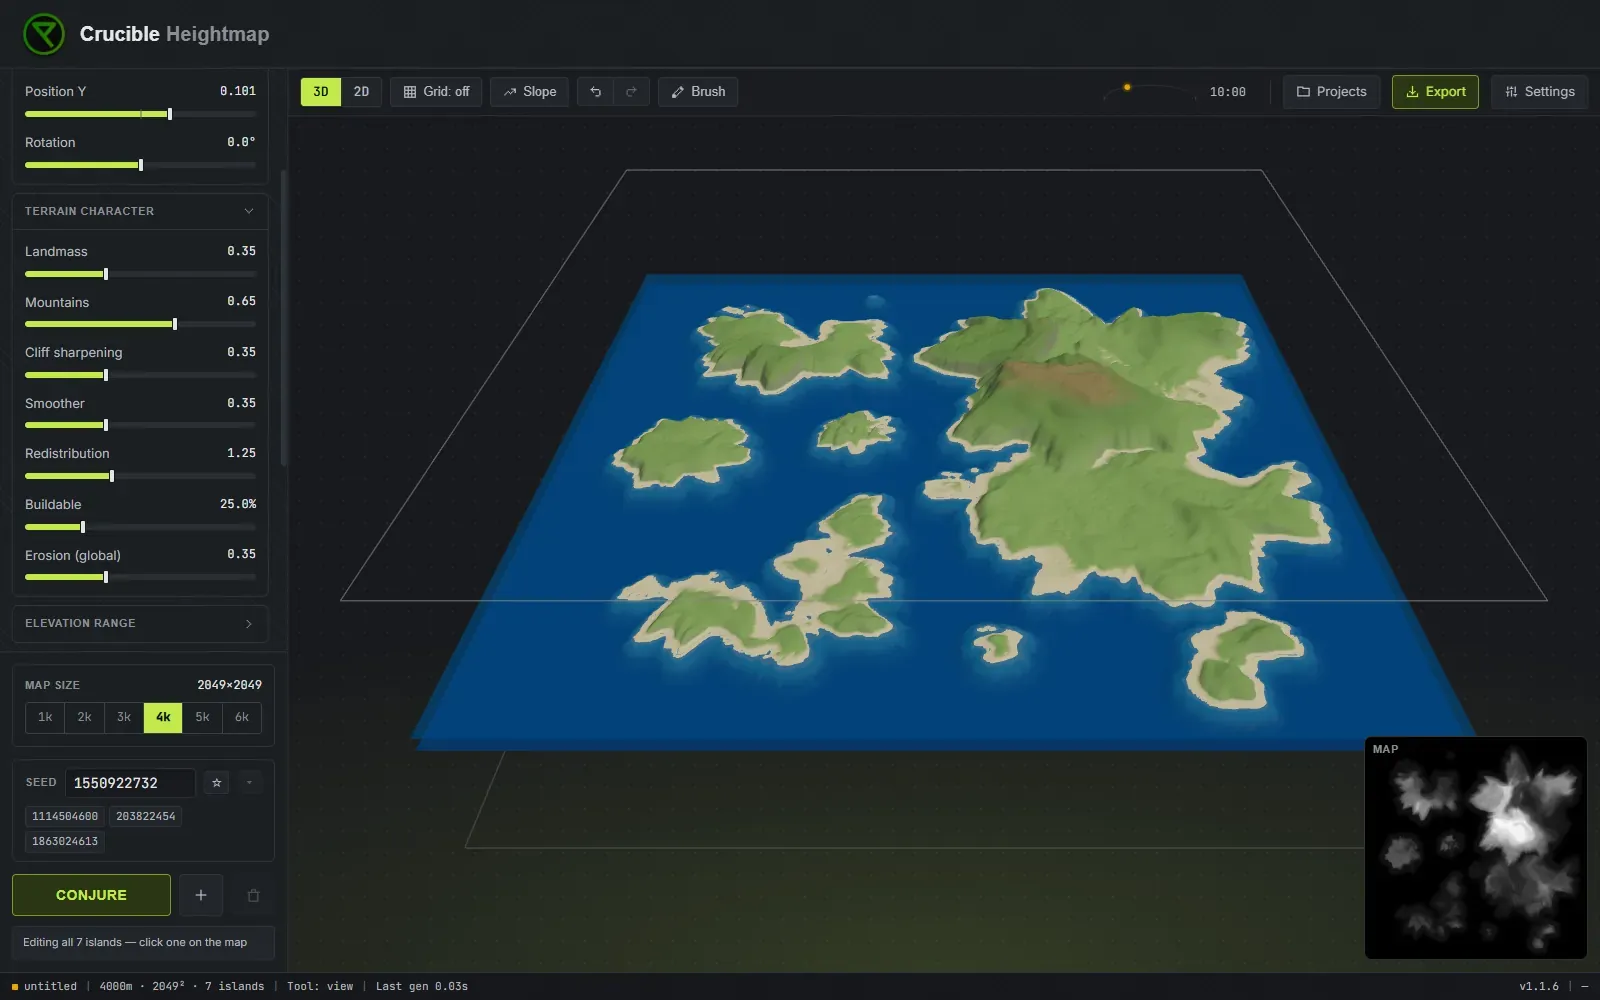Adjust the Mountains slider
The width and height of the screenshot is (1600, 1000).
(140, 324)
